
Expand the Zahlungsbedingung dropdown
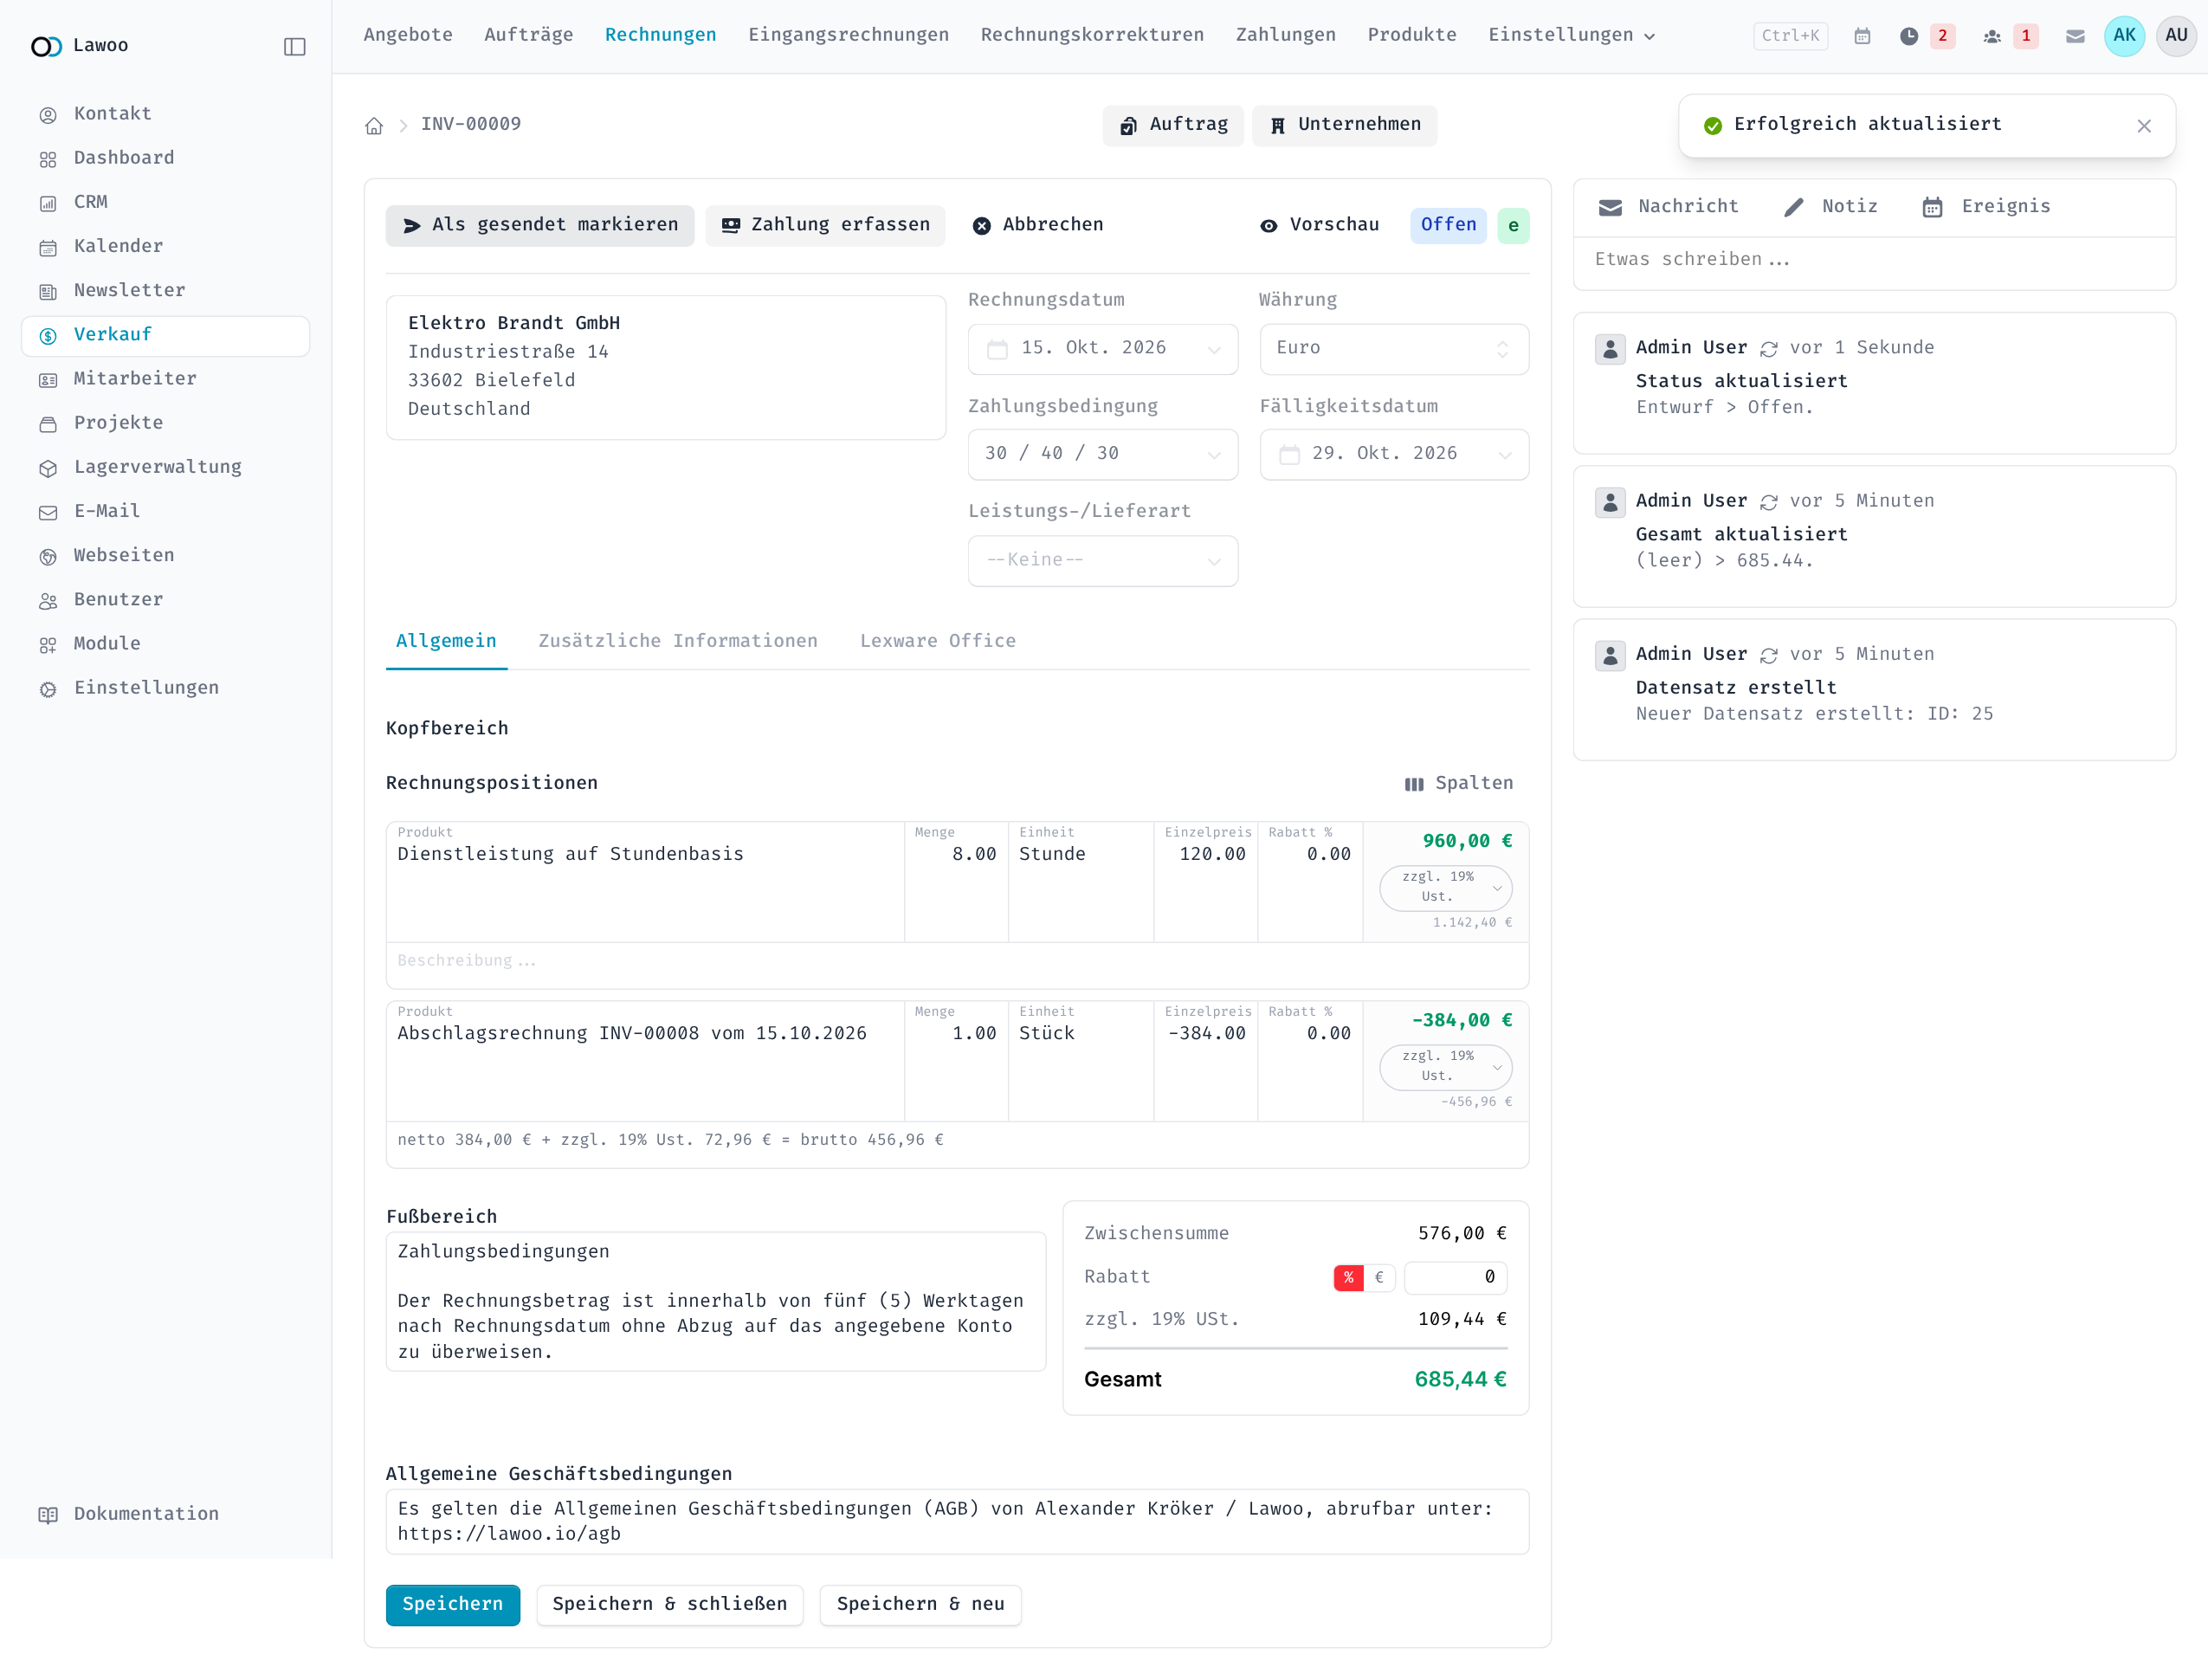click(x=1102, y=454)
